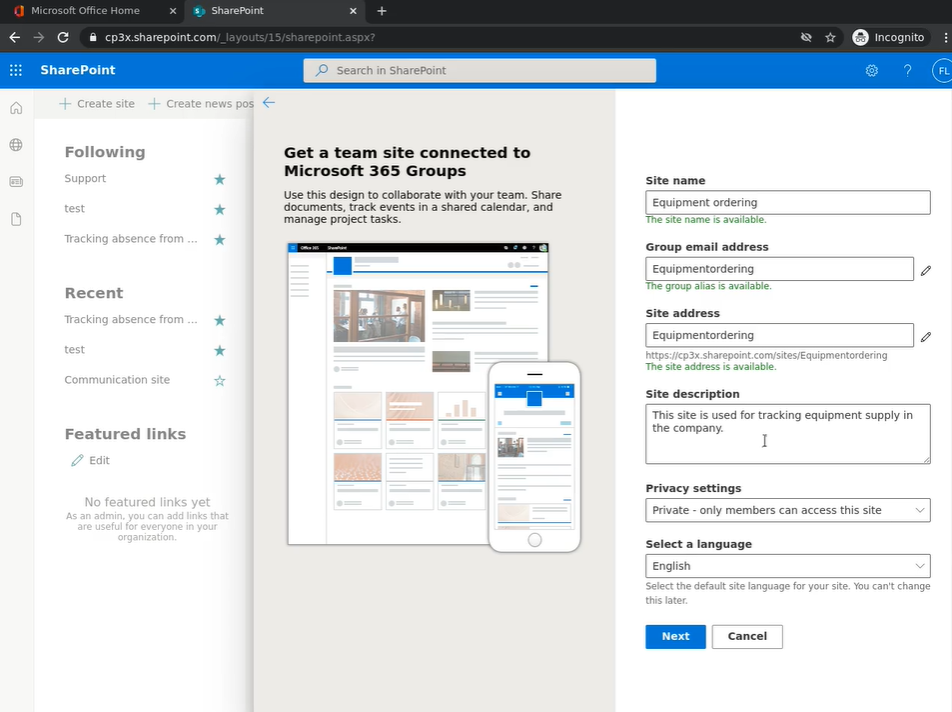The height and width of the screenshot is (712, 952).
Task: Click Edit under Featured links
Action: pyautogui.click(x=90, y=460)
